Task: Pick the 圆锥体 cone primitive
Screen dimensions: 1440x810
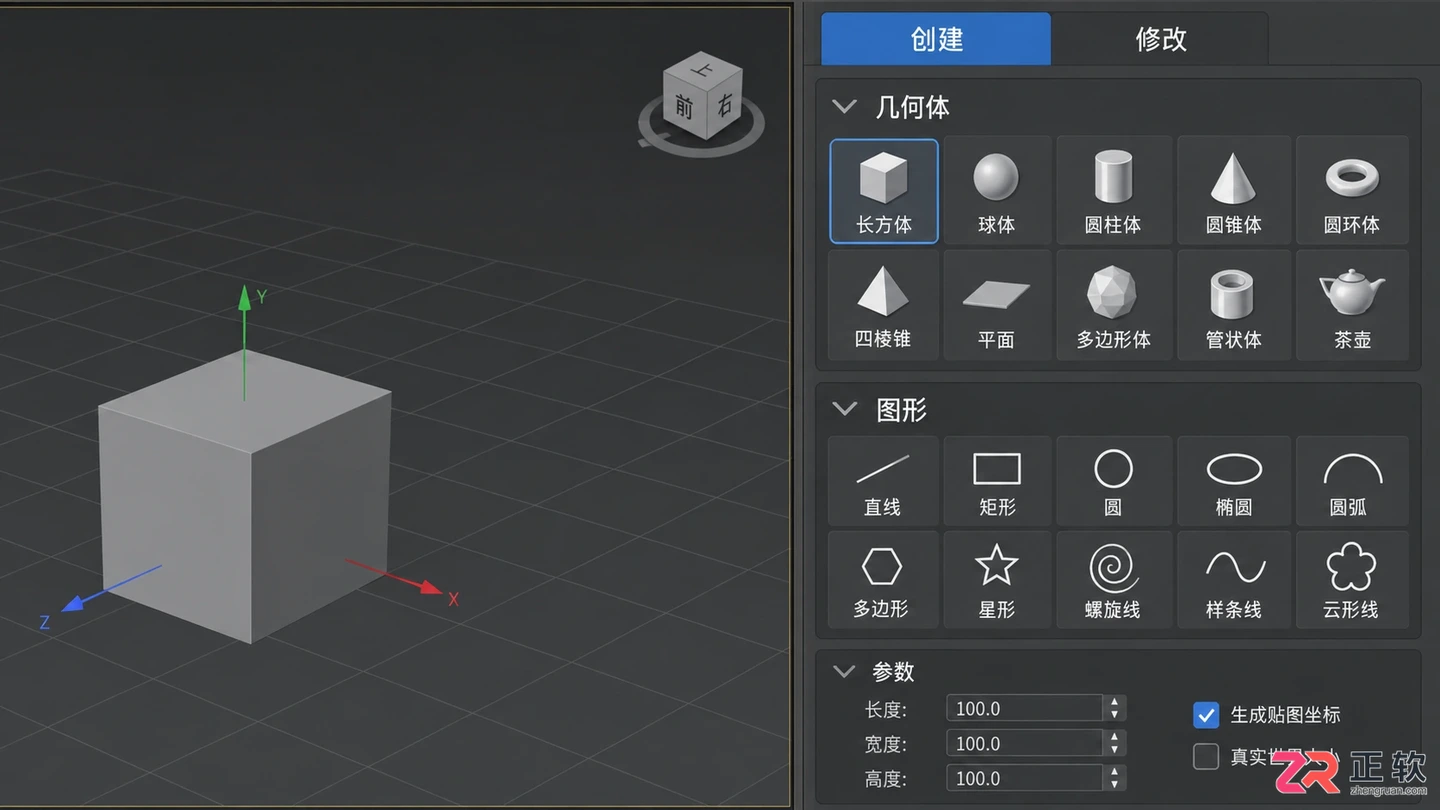Action: [x=1233, y=191]
